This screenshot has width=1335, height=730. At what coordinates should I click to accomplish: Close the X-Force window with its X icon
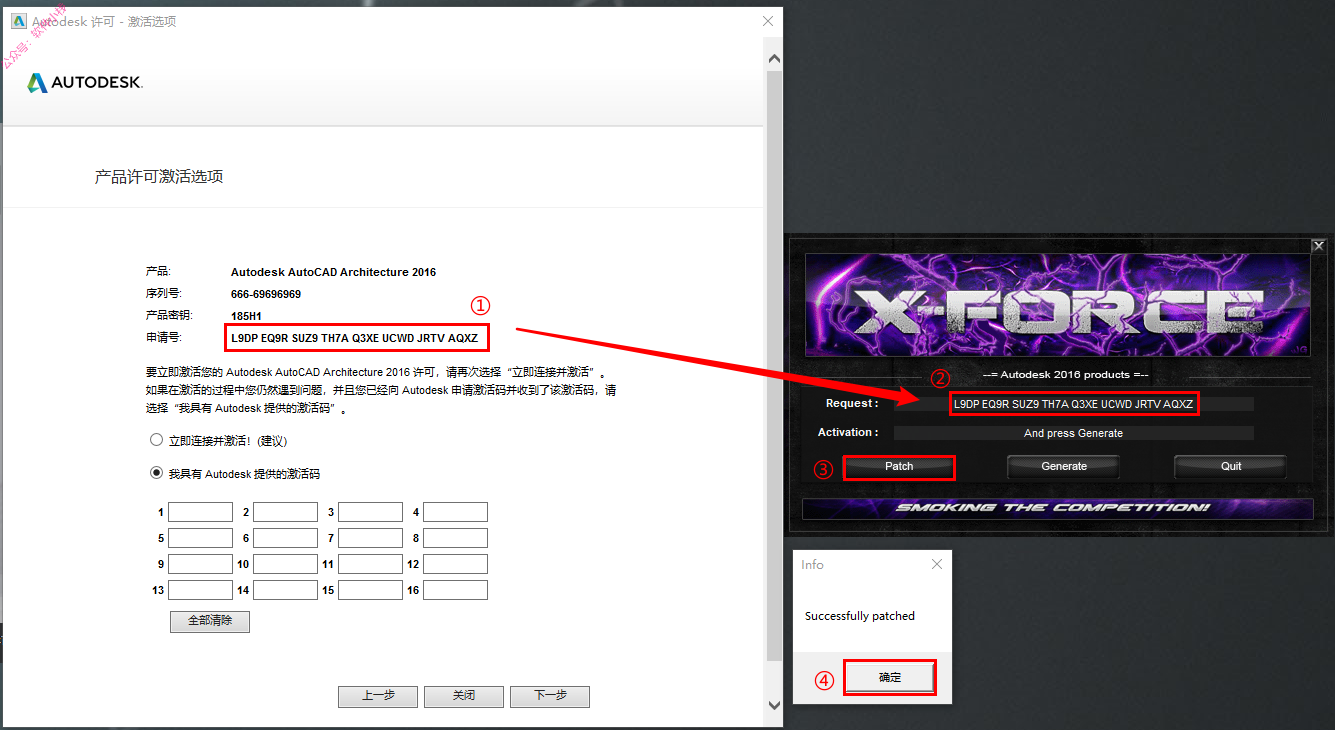(x=1319, y=245)
